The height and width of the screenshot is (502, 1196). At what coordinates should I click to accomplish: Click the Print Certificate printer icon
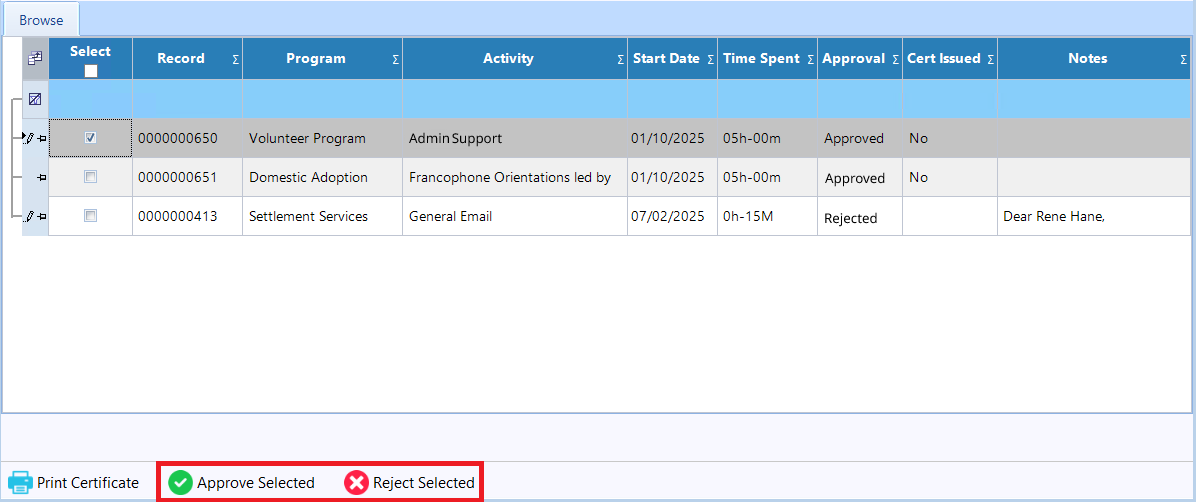[20, 483]
